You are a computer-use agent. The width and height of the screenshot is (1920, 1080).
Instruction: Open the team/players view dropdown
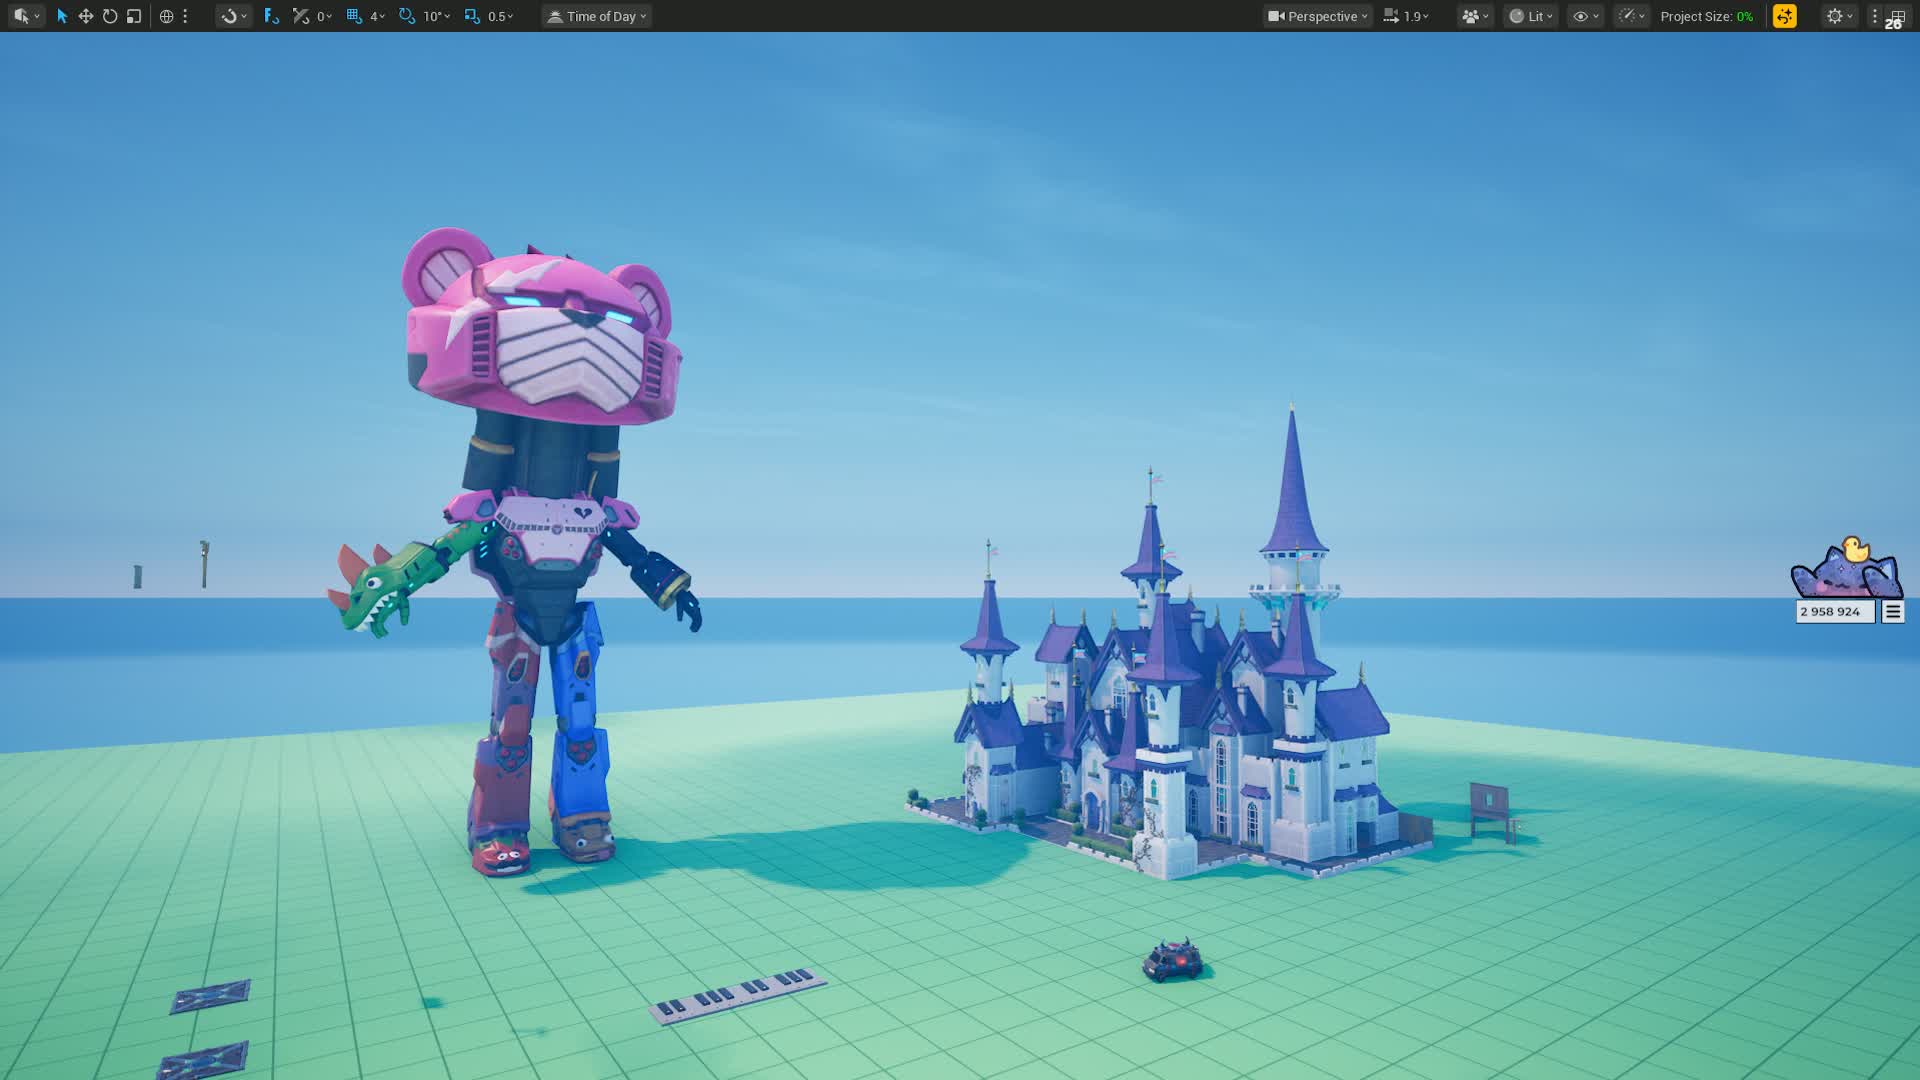pyautogui.click(x=1475, y=16)
